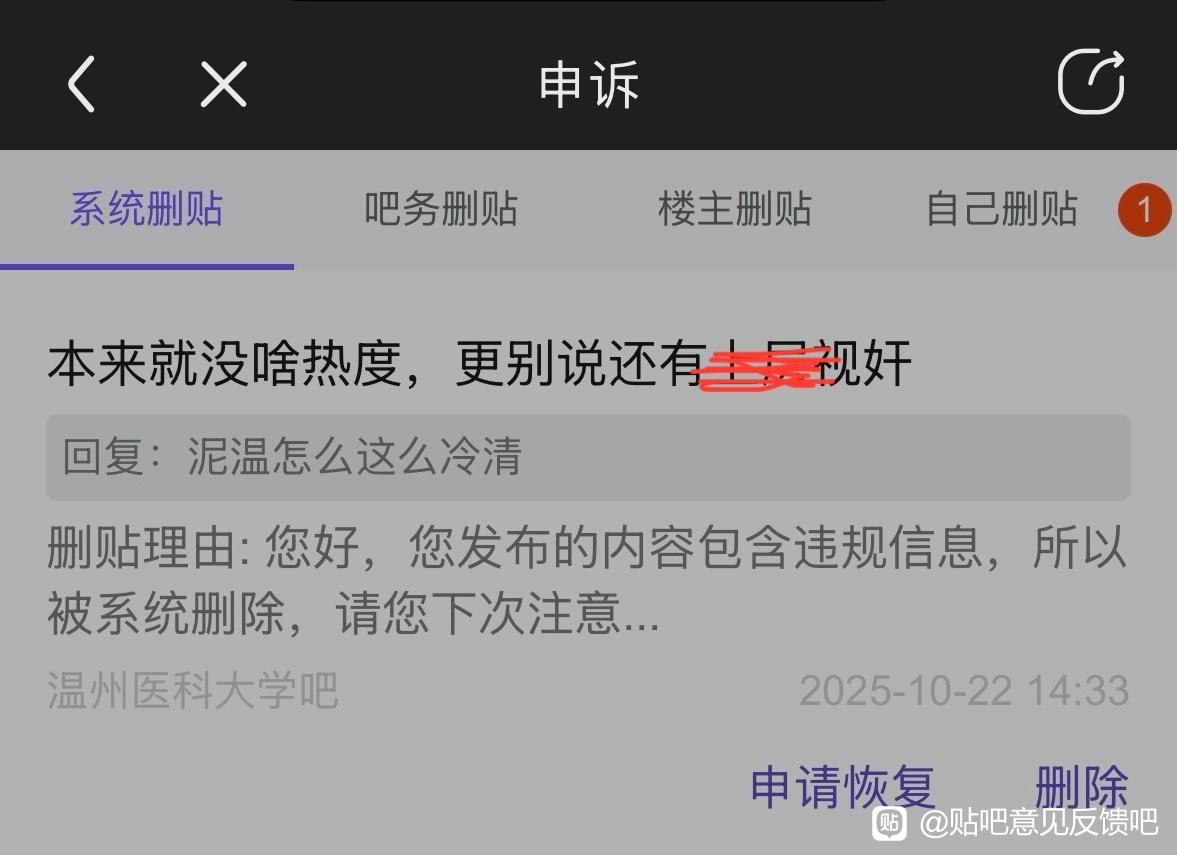1177x855 pixels.
Task: Click the purple underline beneath the active tab
Action: (147, 266)
